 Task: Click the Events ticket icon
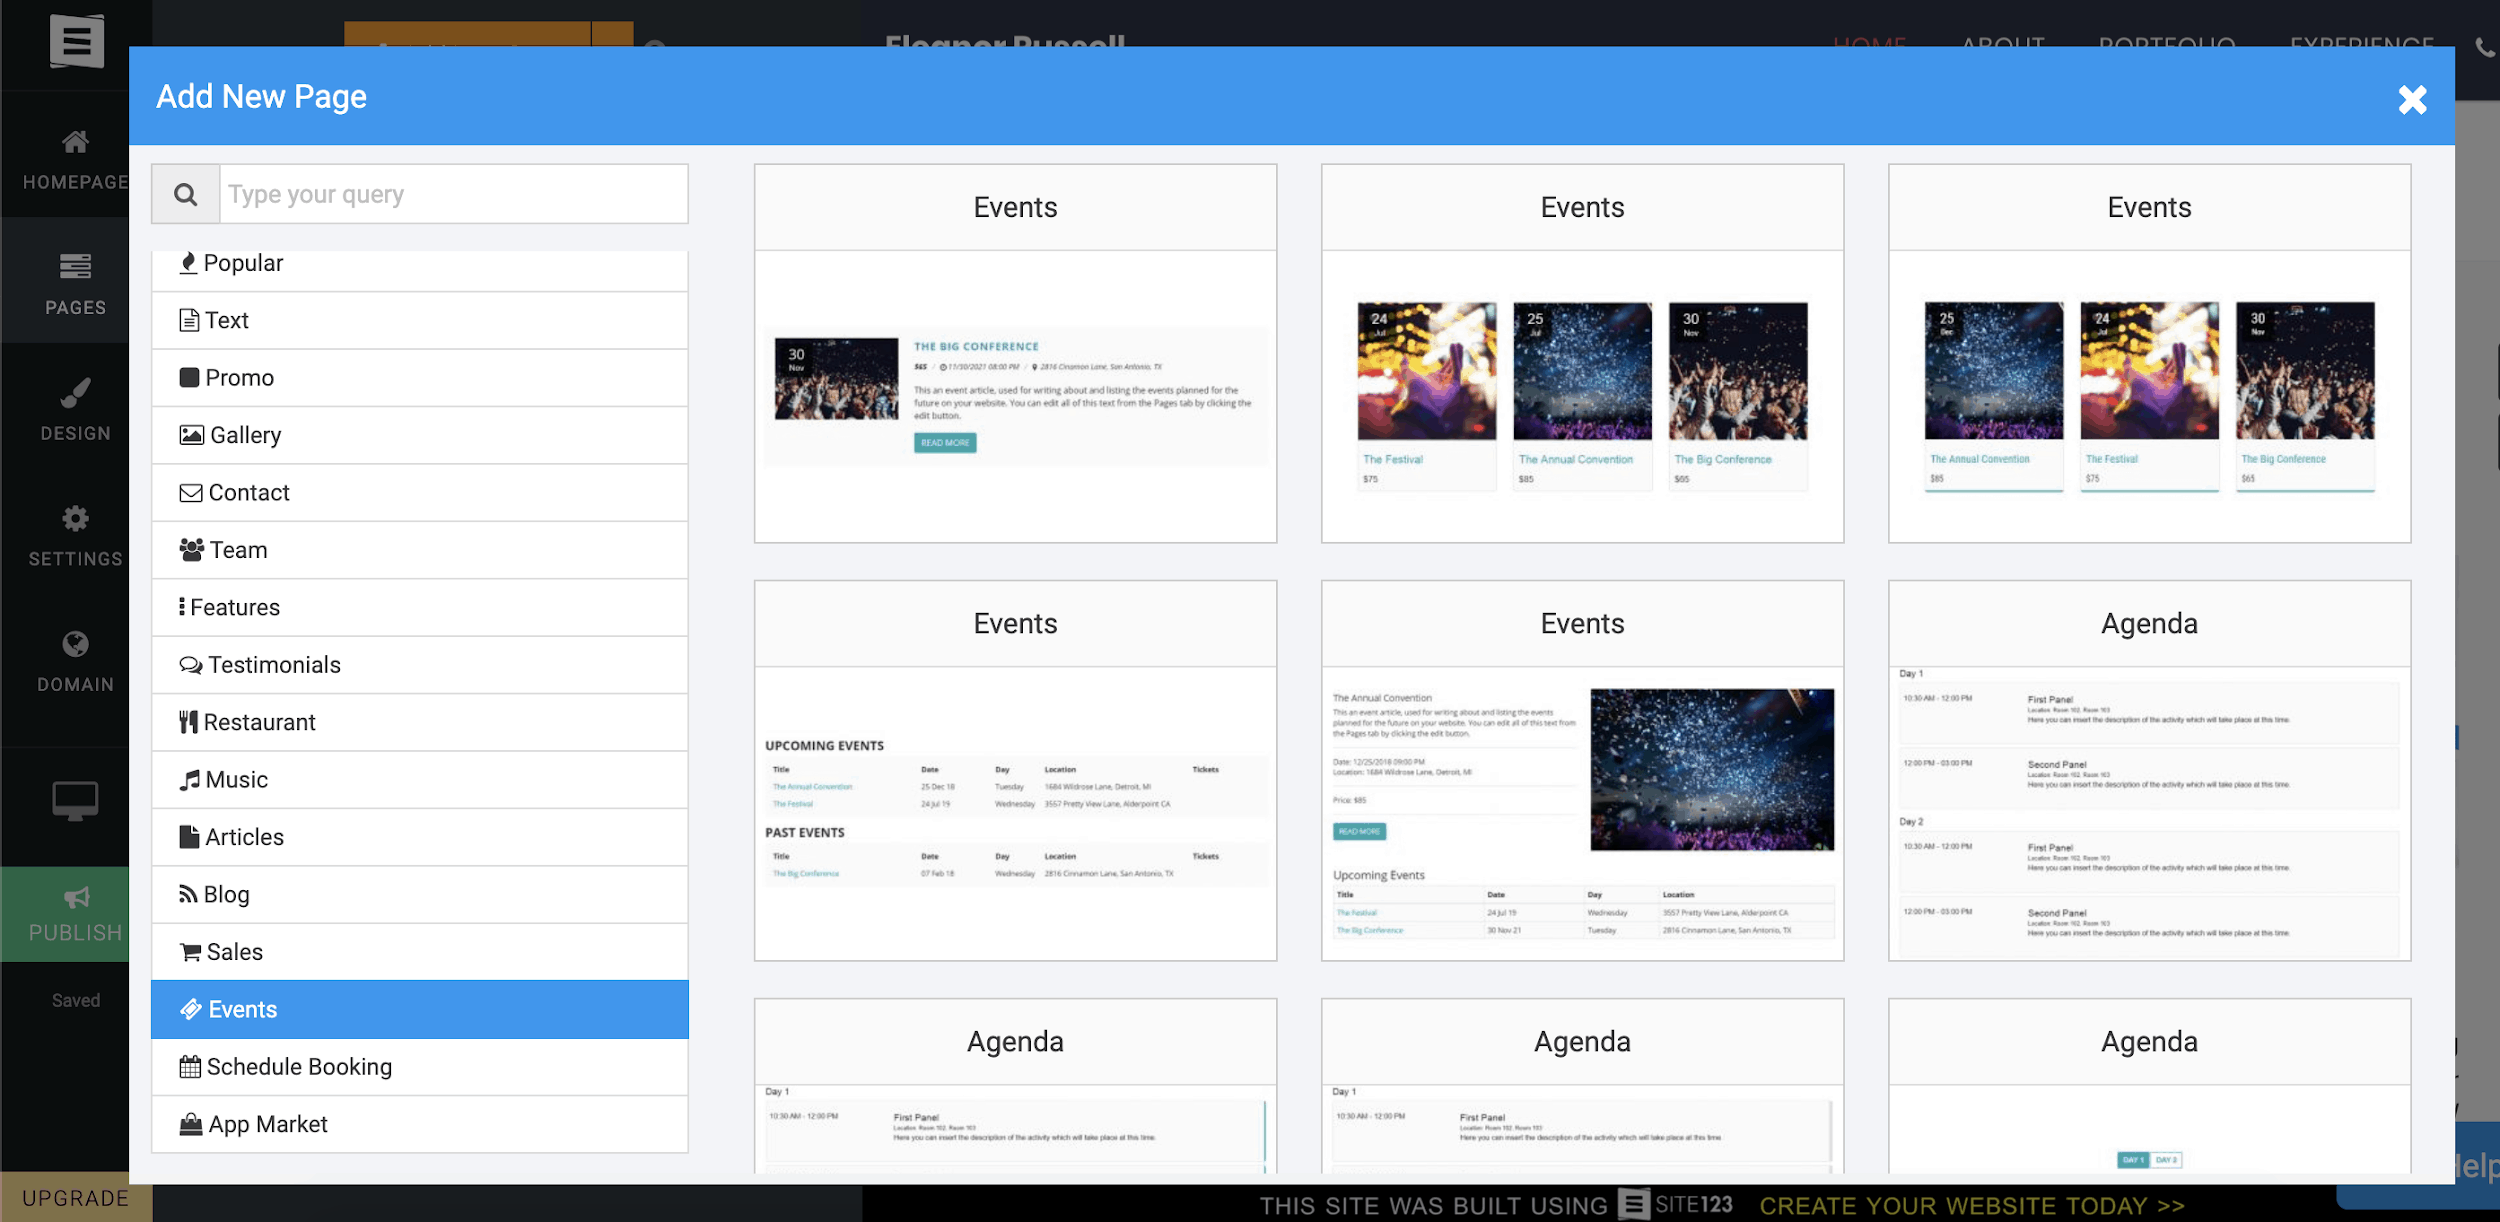click(x=190, y=1009)
